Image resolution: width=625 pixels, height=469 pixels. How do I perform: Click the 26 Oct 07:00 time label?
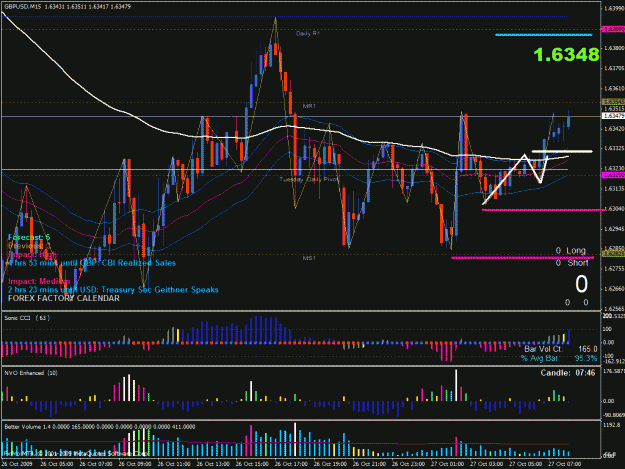tap(95, 464)
